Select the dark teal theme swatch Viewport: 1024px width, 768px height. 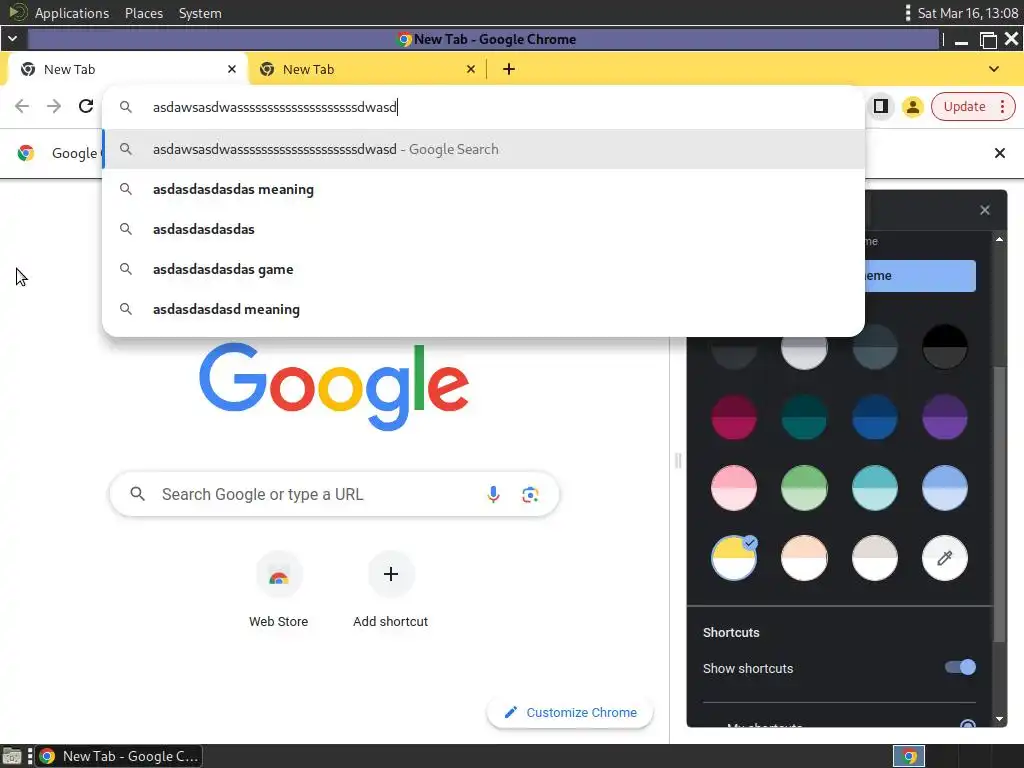pyautogui.click(x=804, y=417)
